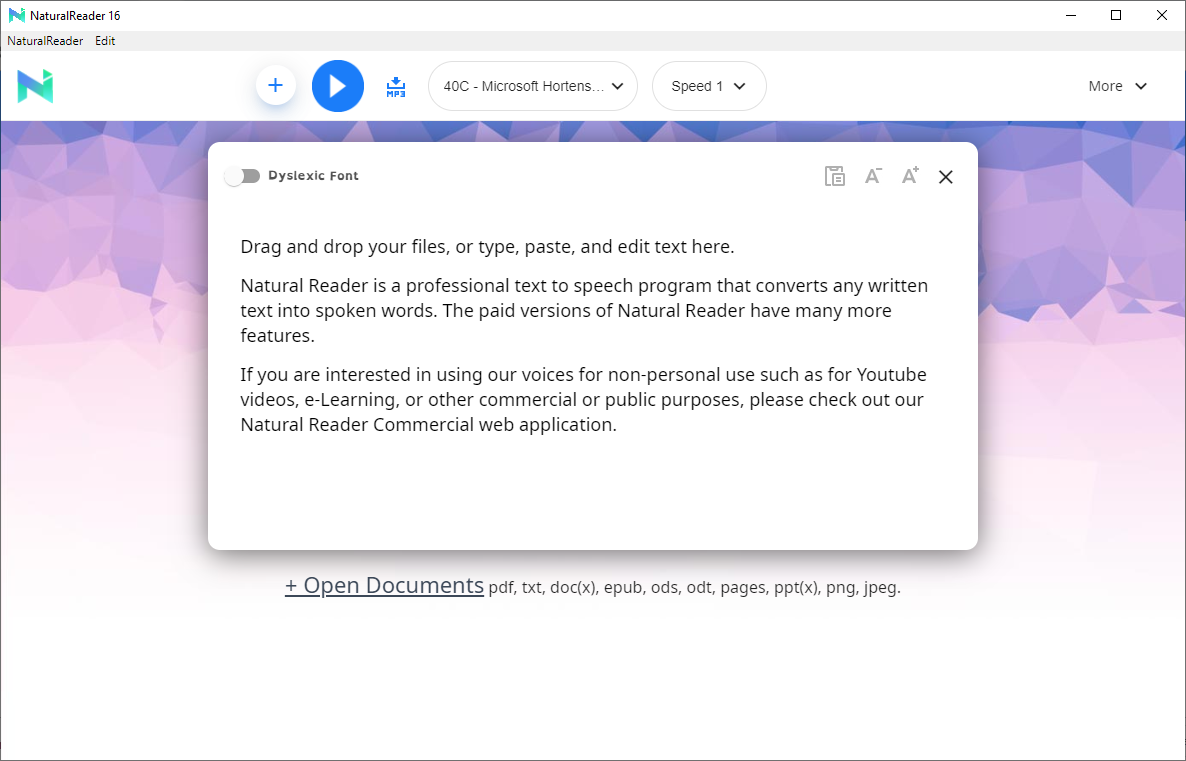Image resolution: width=1186 pixels, height=761 pixels.
Task: Click the title bar NaturalReader 16 app icon
Action: (x=17, y=15)
